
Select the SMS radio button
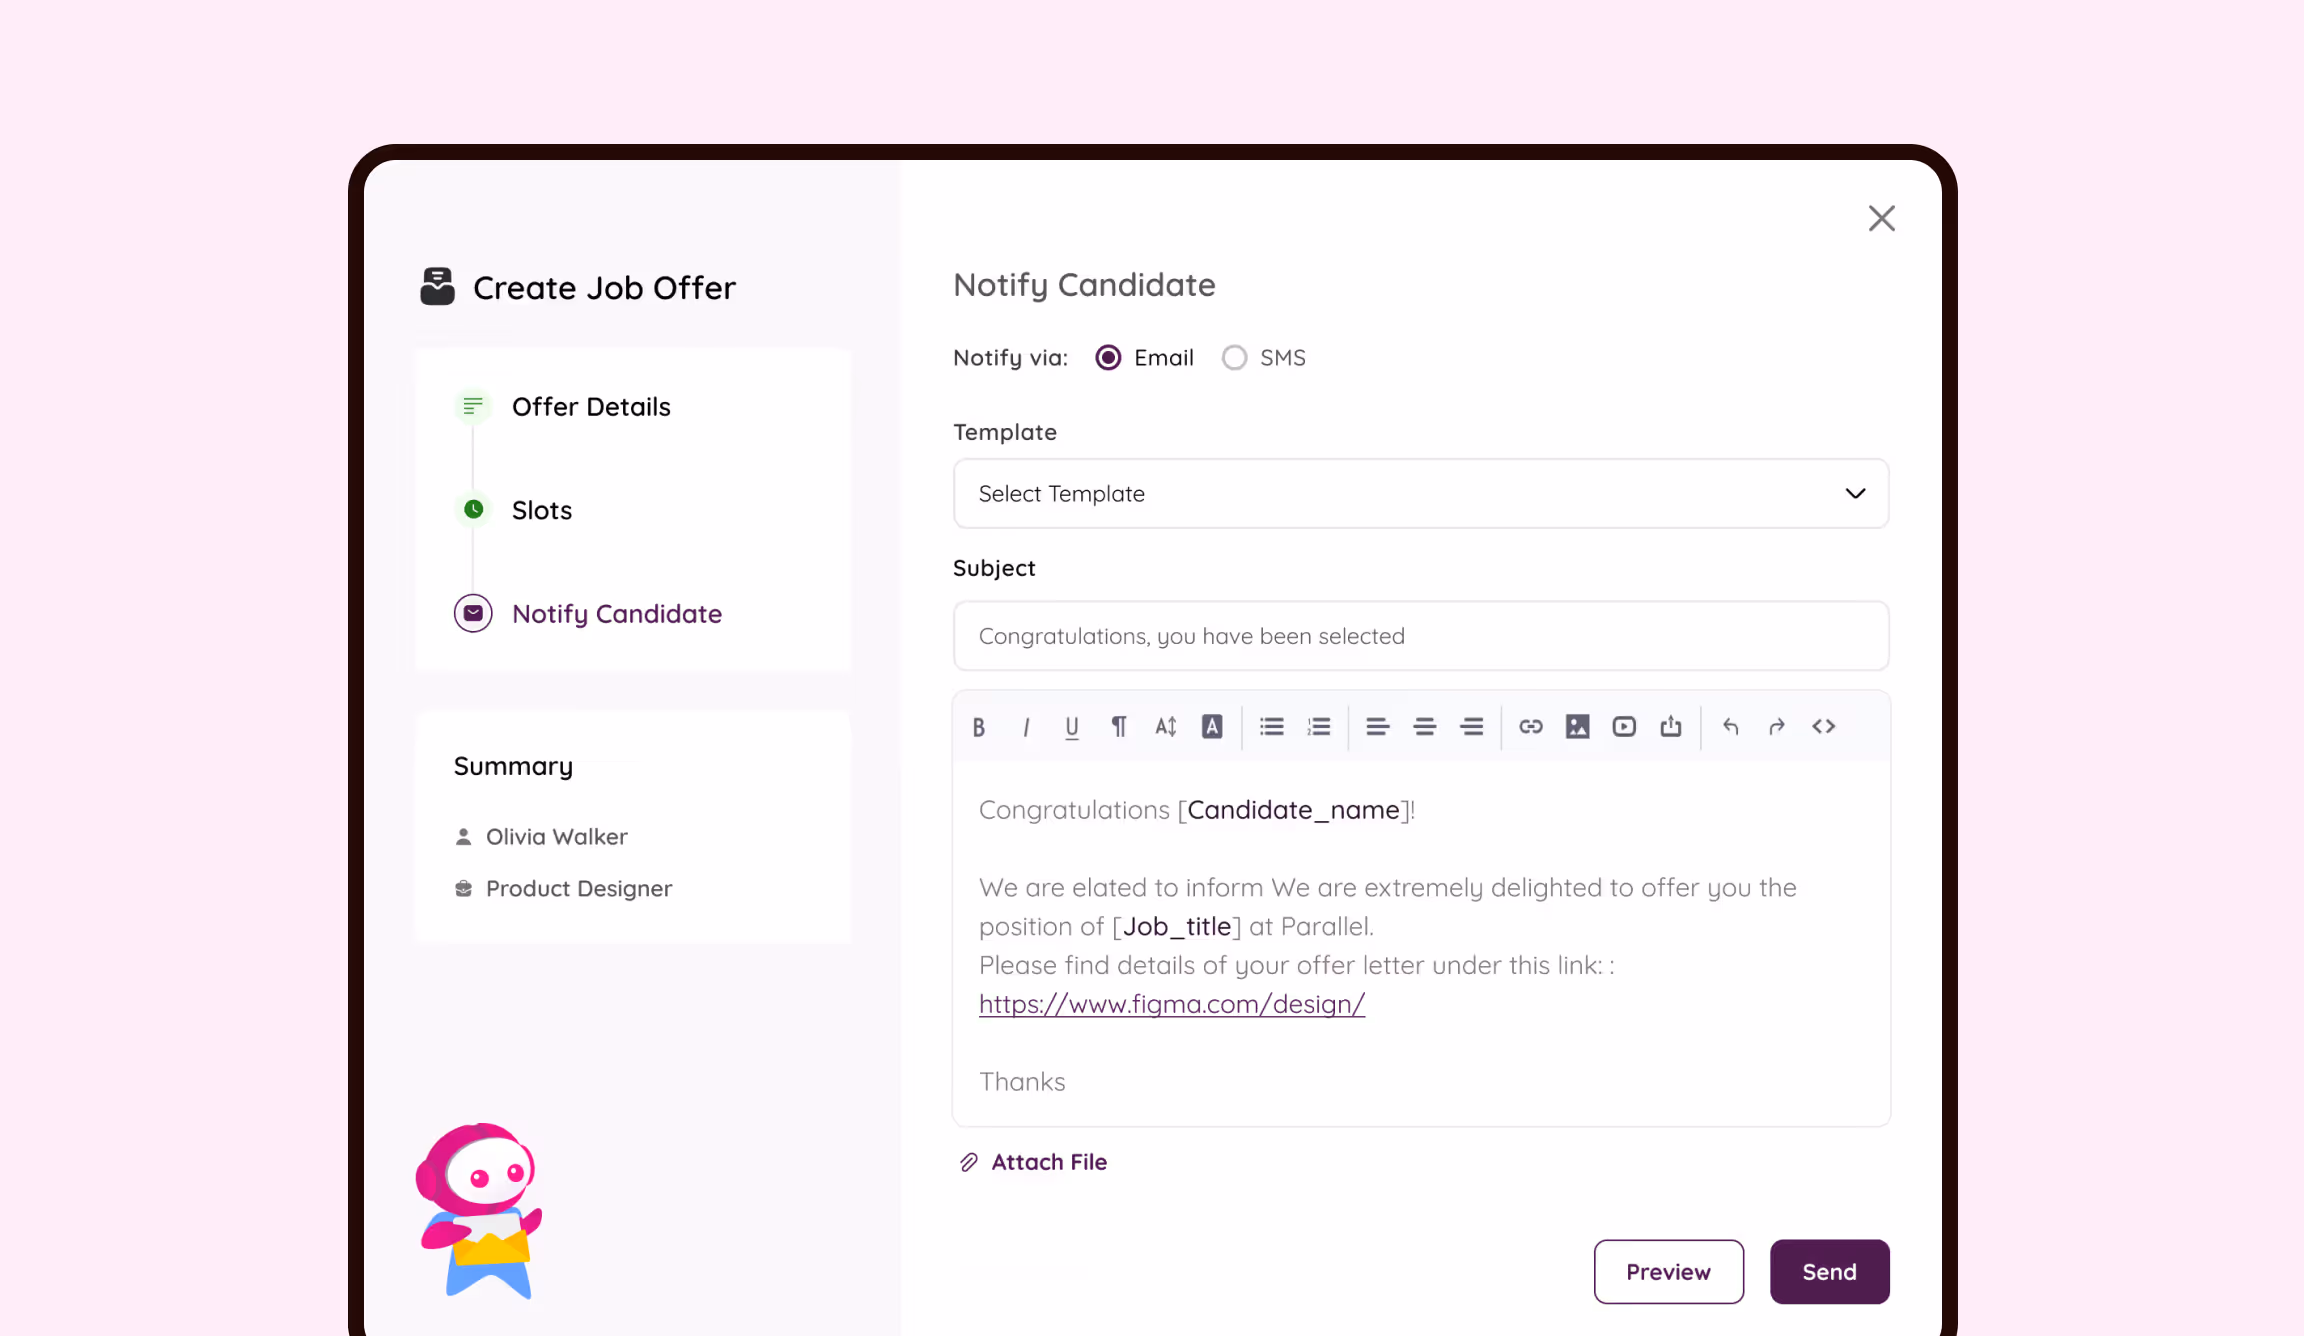[x=1235, y=358]
